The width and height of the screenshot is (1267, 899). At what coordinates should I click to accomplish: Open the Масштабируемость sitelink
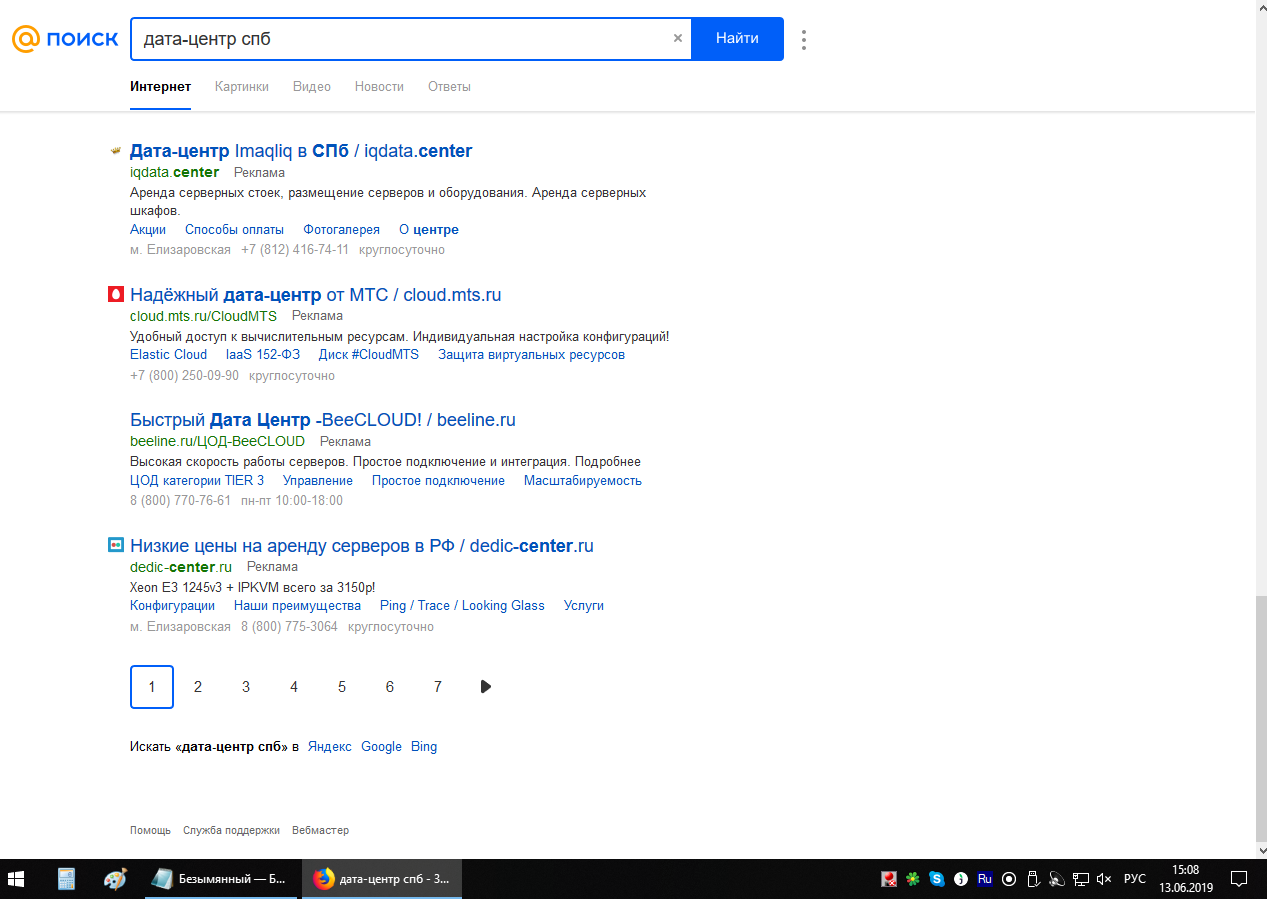(x=583, y=481)
